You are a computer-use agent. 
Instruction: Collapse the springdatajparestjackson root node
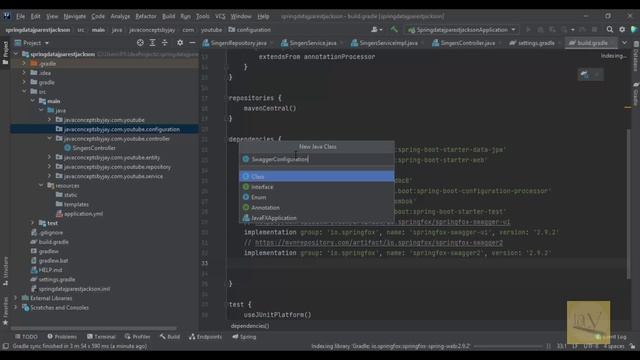(16, 54)
